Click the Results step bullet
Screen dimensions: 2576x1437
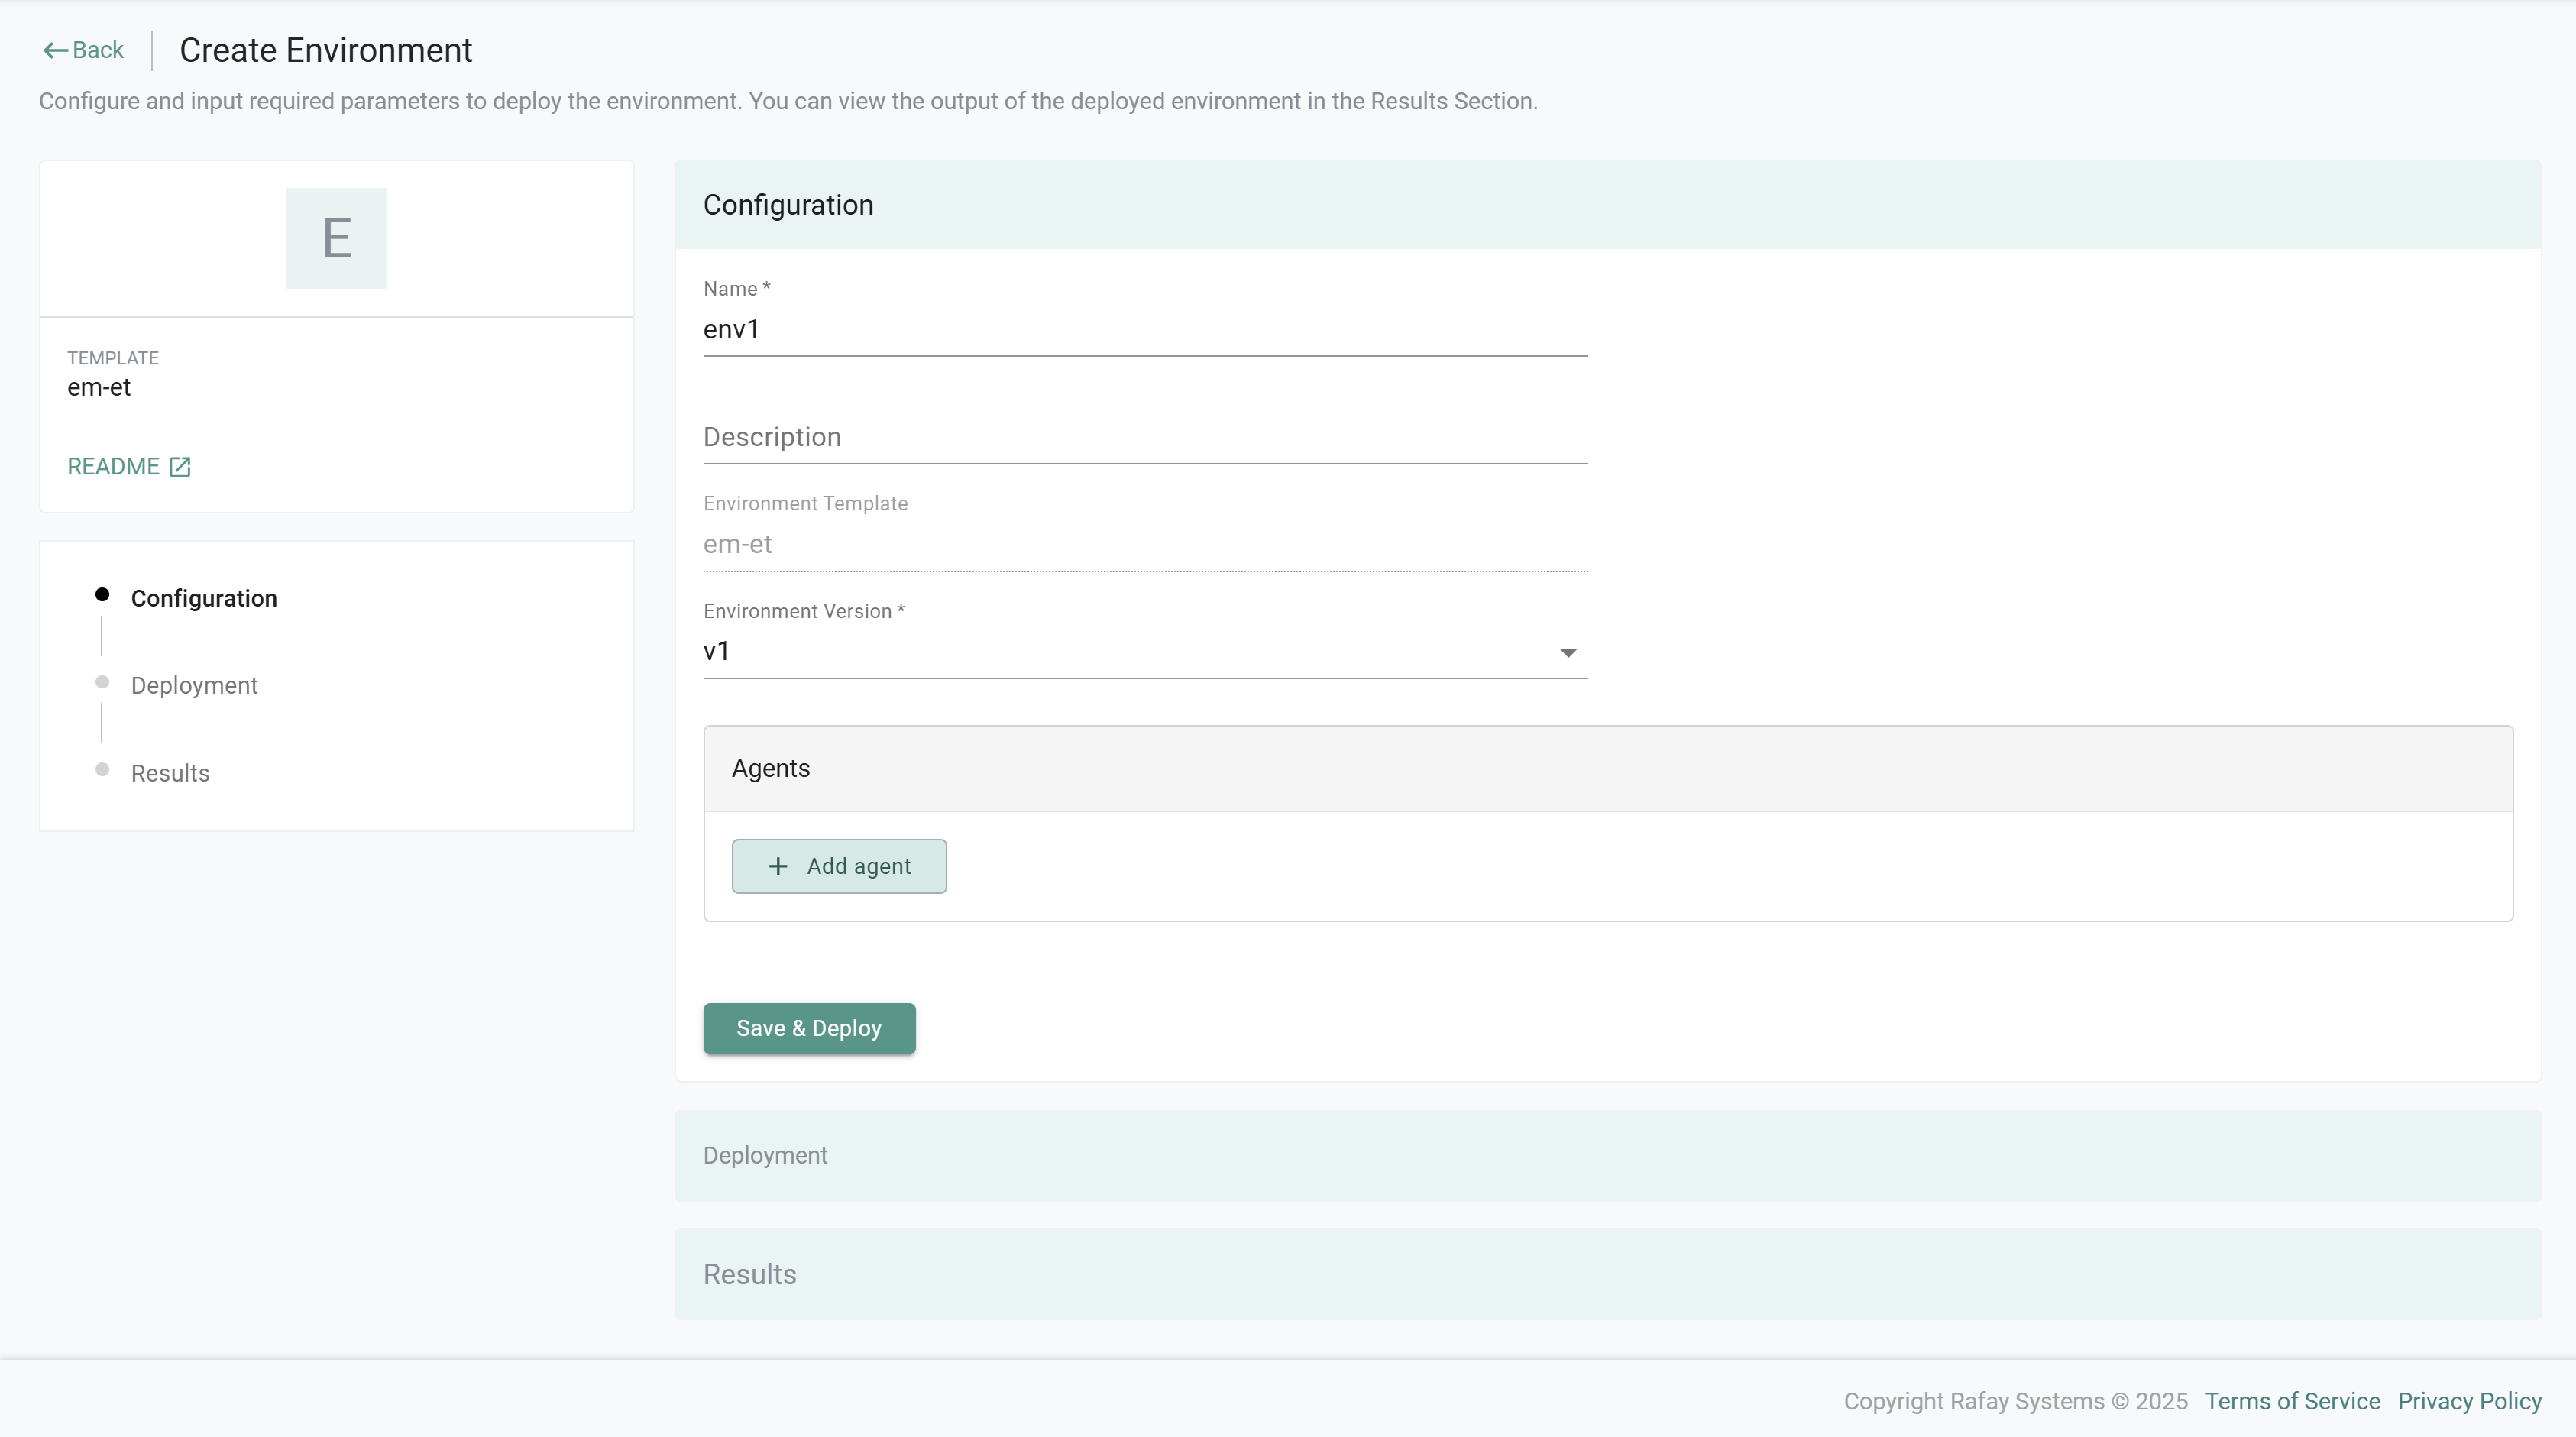pyautogui.click(x=102, y=769)
